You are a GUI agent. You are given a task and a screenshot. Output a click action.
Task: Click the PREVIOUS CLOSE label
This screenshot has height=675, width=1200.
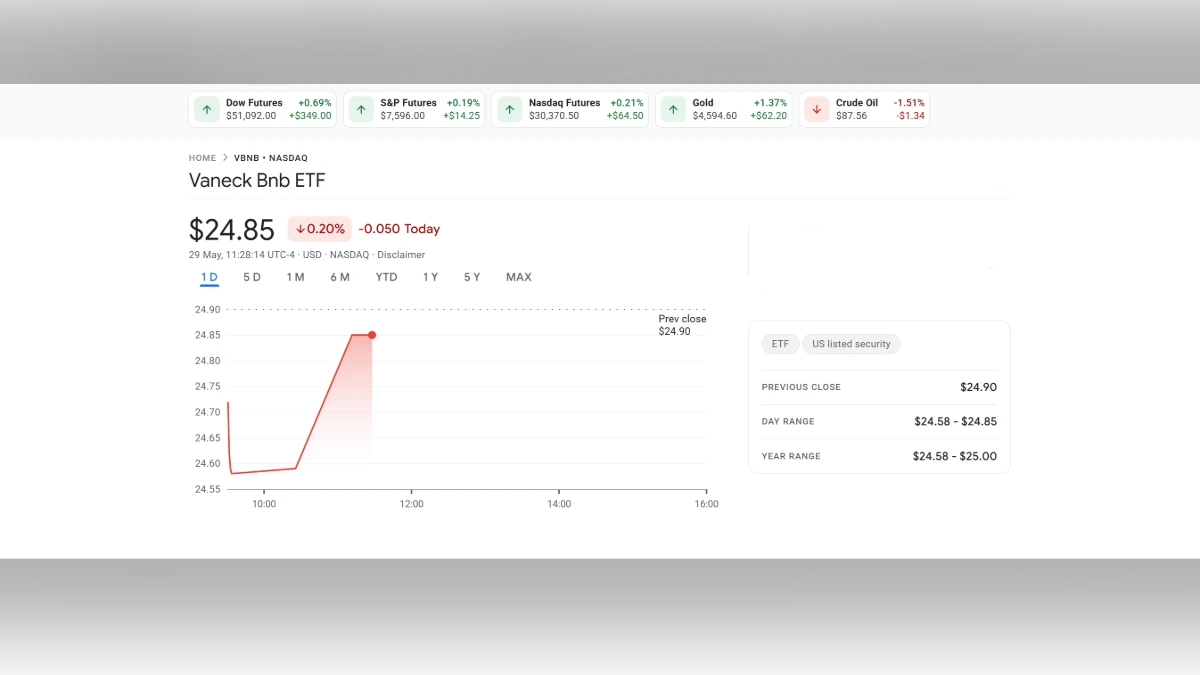[801, 387]
